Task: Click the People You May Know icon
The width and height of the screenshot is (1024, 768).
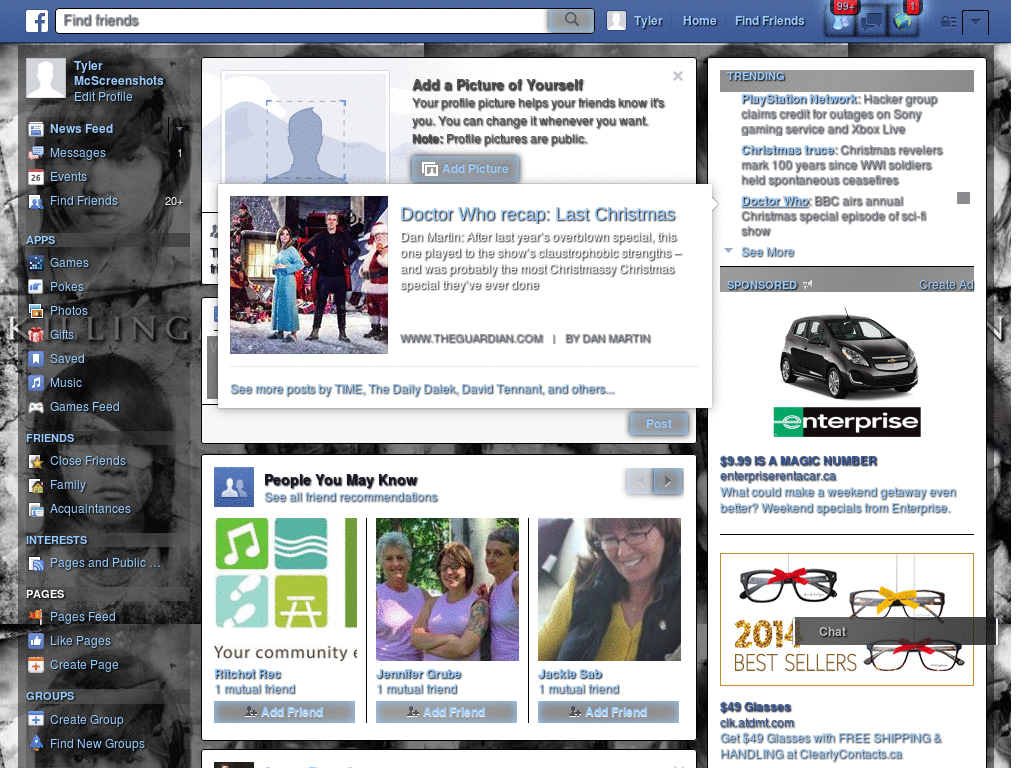Action: click(234, 487)
